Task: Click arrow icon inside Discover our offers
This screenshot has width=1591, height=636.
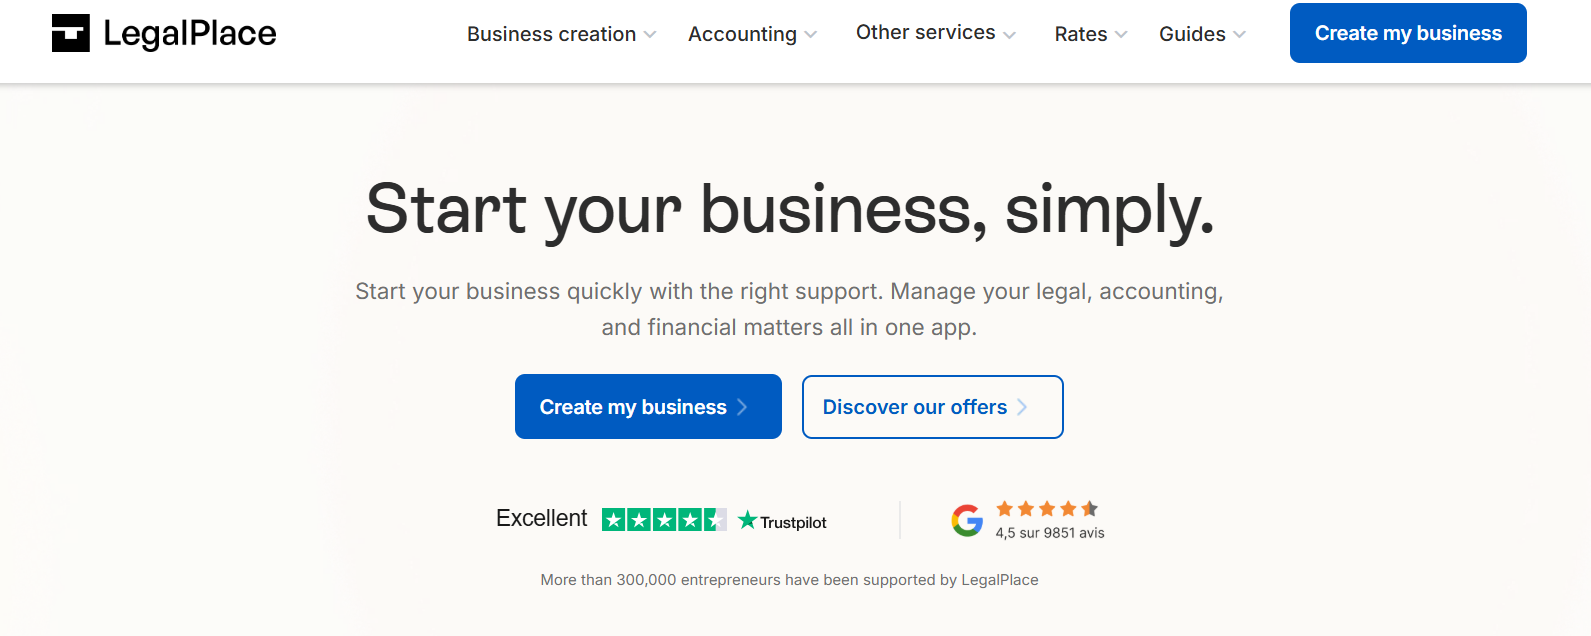Action: pos(1022,407)
